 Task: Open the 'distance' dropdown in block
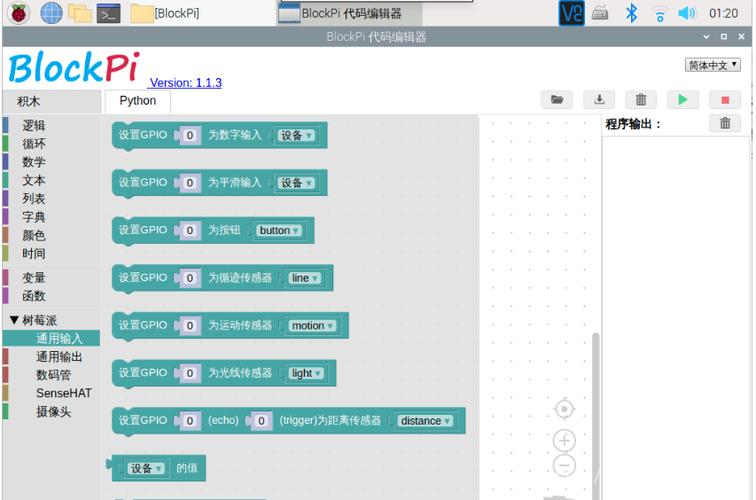(x=425, y=421)
